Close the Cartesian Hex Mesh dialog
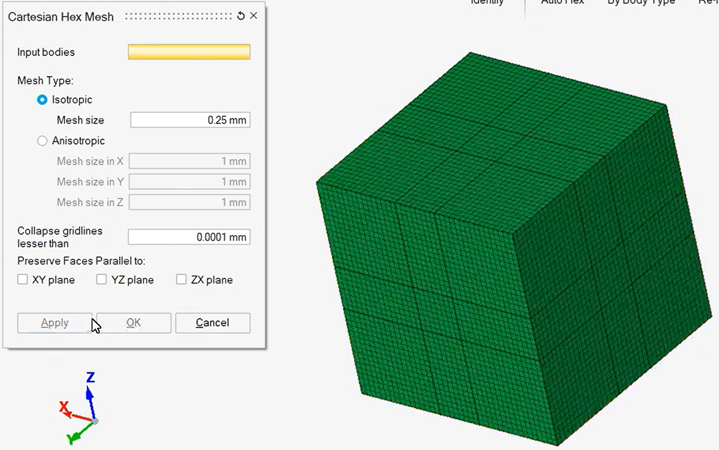Image resolution: width=719 pixels, height=450 pixels. (254, 16)
